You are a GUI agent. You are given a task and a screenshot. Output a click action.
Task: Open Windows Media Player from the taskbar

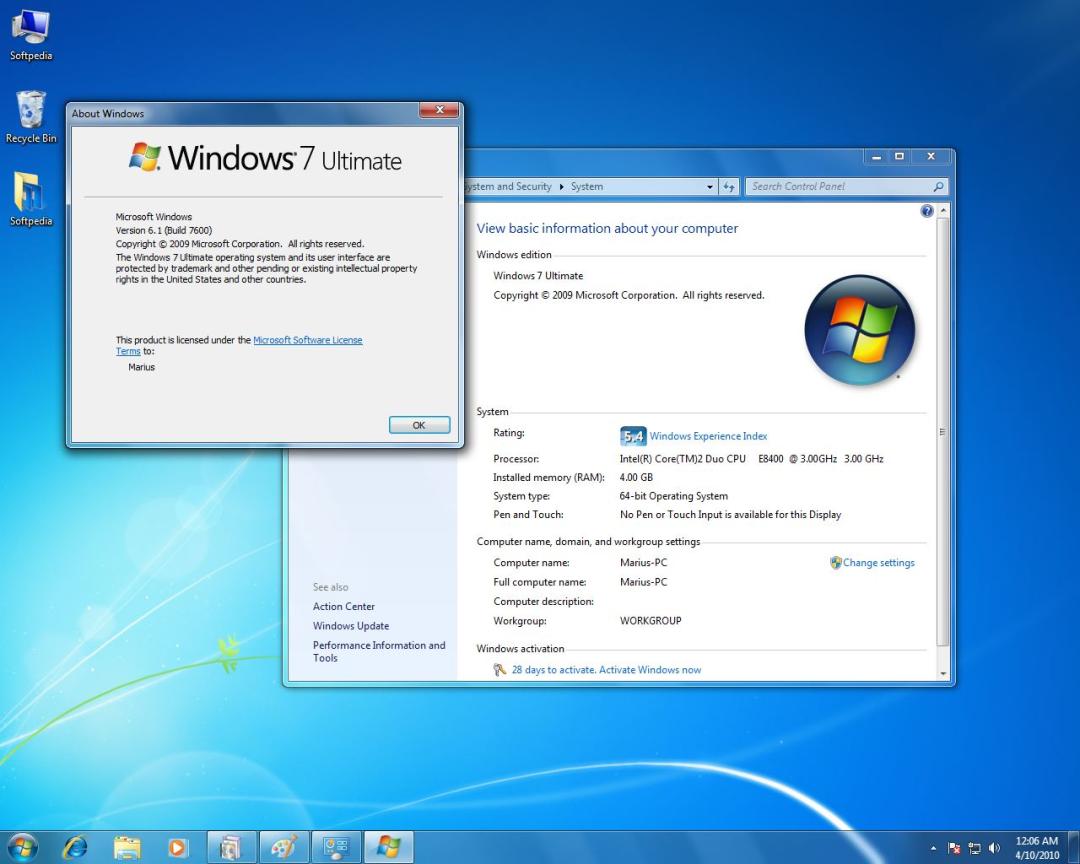tap(178, 847)
